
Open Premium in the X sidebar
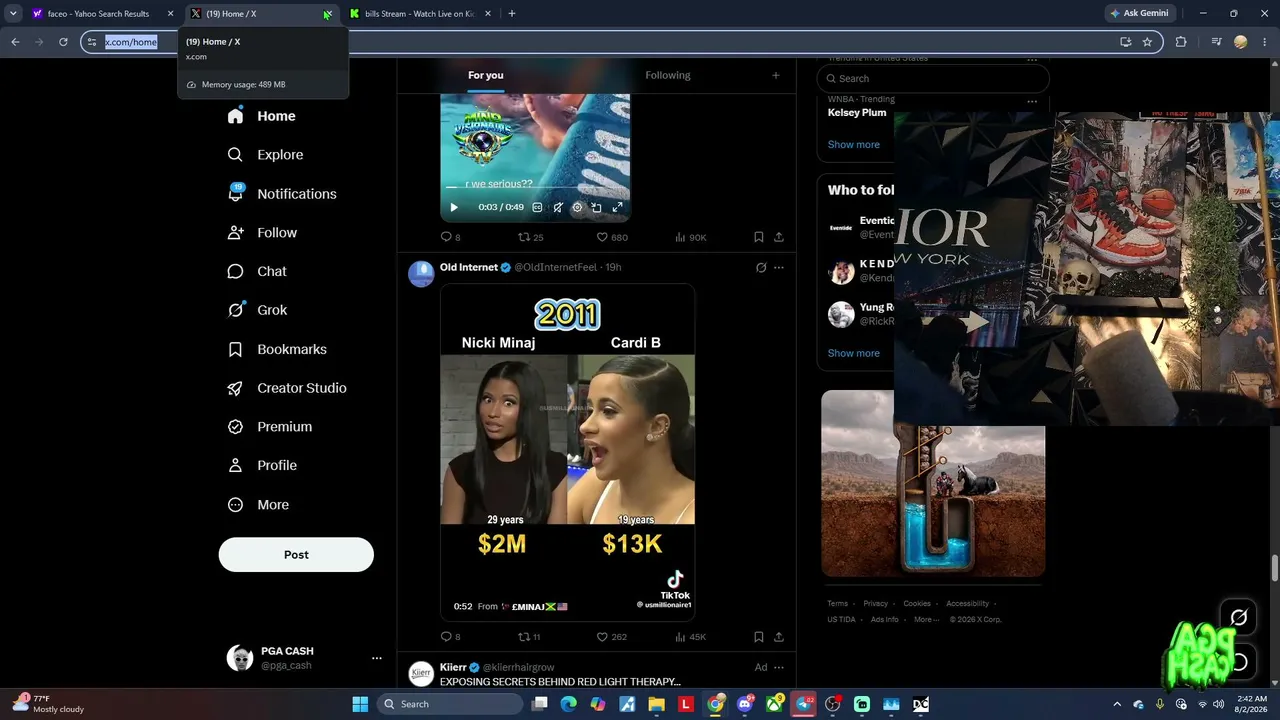tap(270, 427)
